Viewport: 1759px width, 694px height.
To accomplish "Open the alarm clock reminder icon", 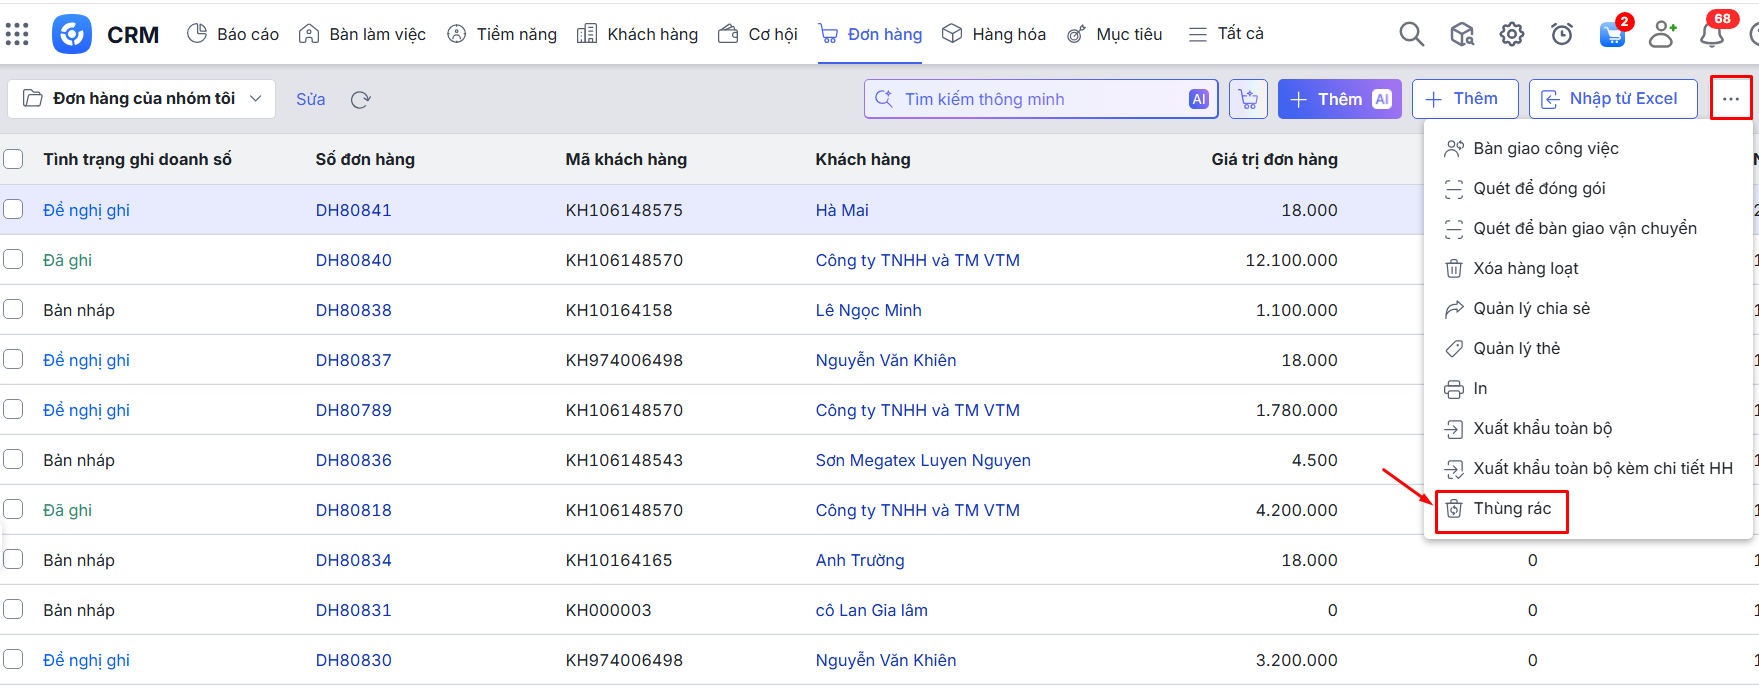I will coord(1561,34).
